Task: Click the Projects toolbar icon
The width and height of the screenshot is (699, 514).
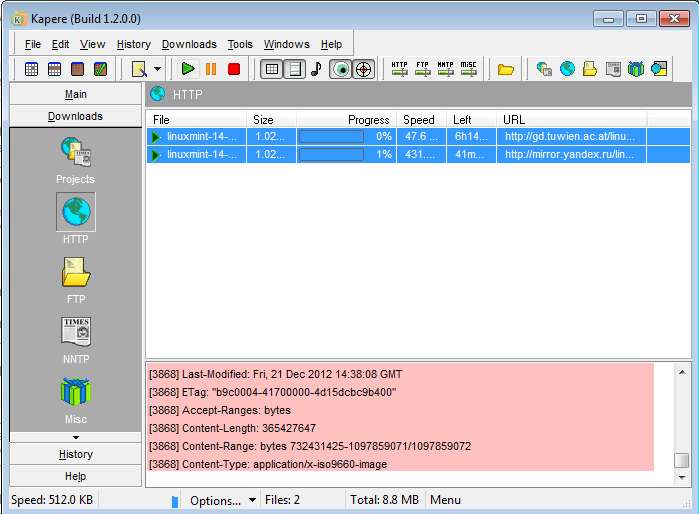Action: (544, 69)
